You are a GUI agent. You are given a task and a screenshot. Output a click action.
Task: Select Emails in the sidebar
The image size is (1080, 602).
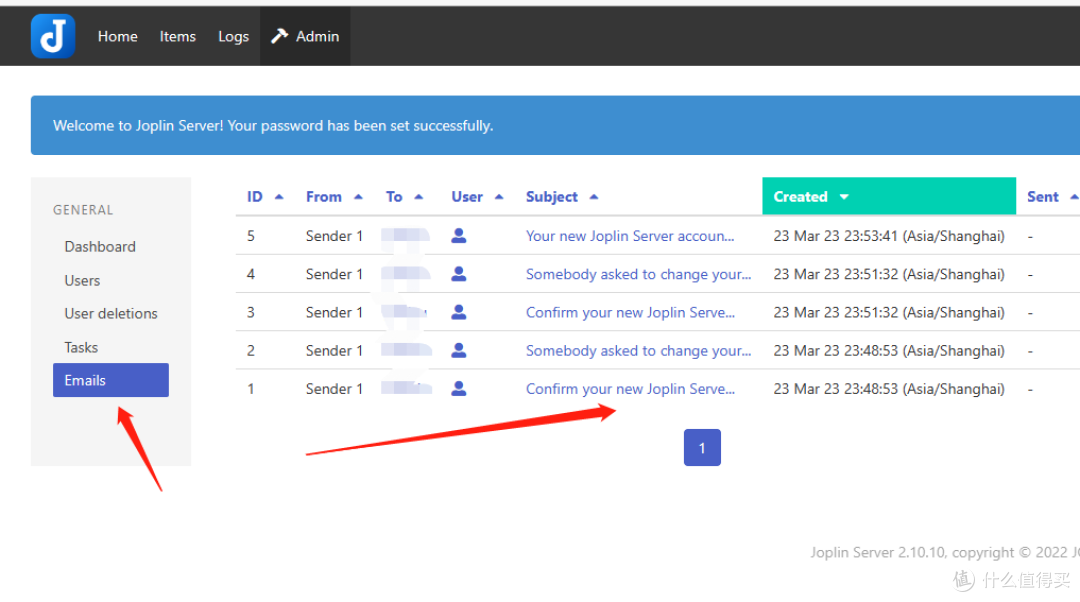coord(110,380)
